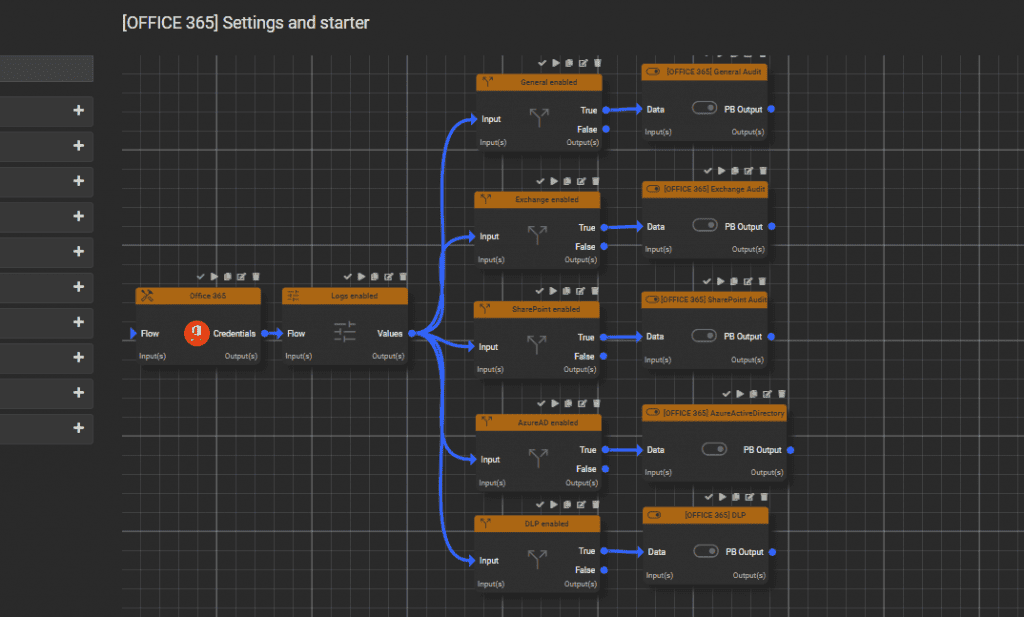1024x617 pixels.
Task: Run the Office 365 node with its play icon
Action: point(214,277)
